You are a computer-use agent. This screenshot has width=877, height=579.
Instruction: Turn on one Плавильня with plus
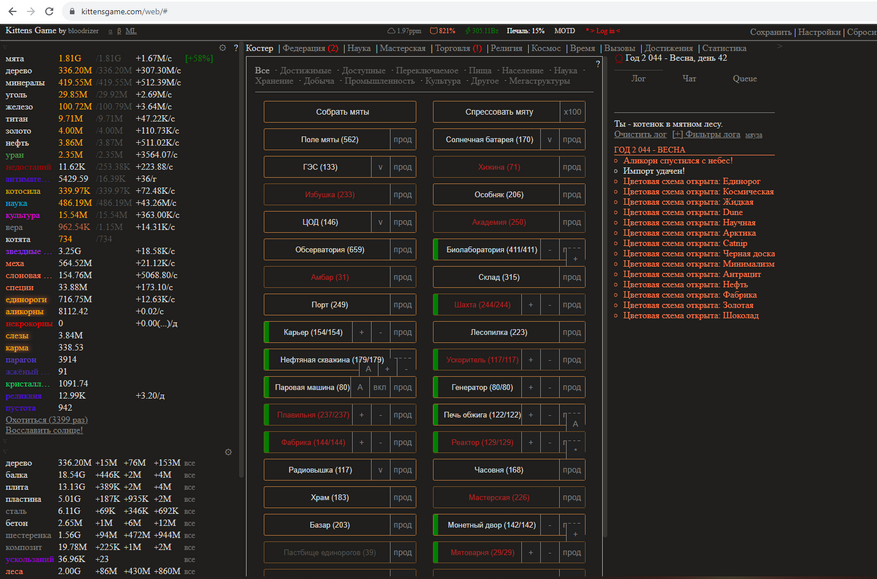(x=361, y=415)
